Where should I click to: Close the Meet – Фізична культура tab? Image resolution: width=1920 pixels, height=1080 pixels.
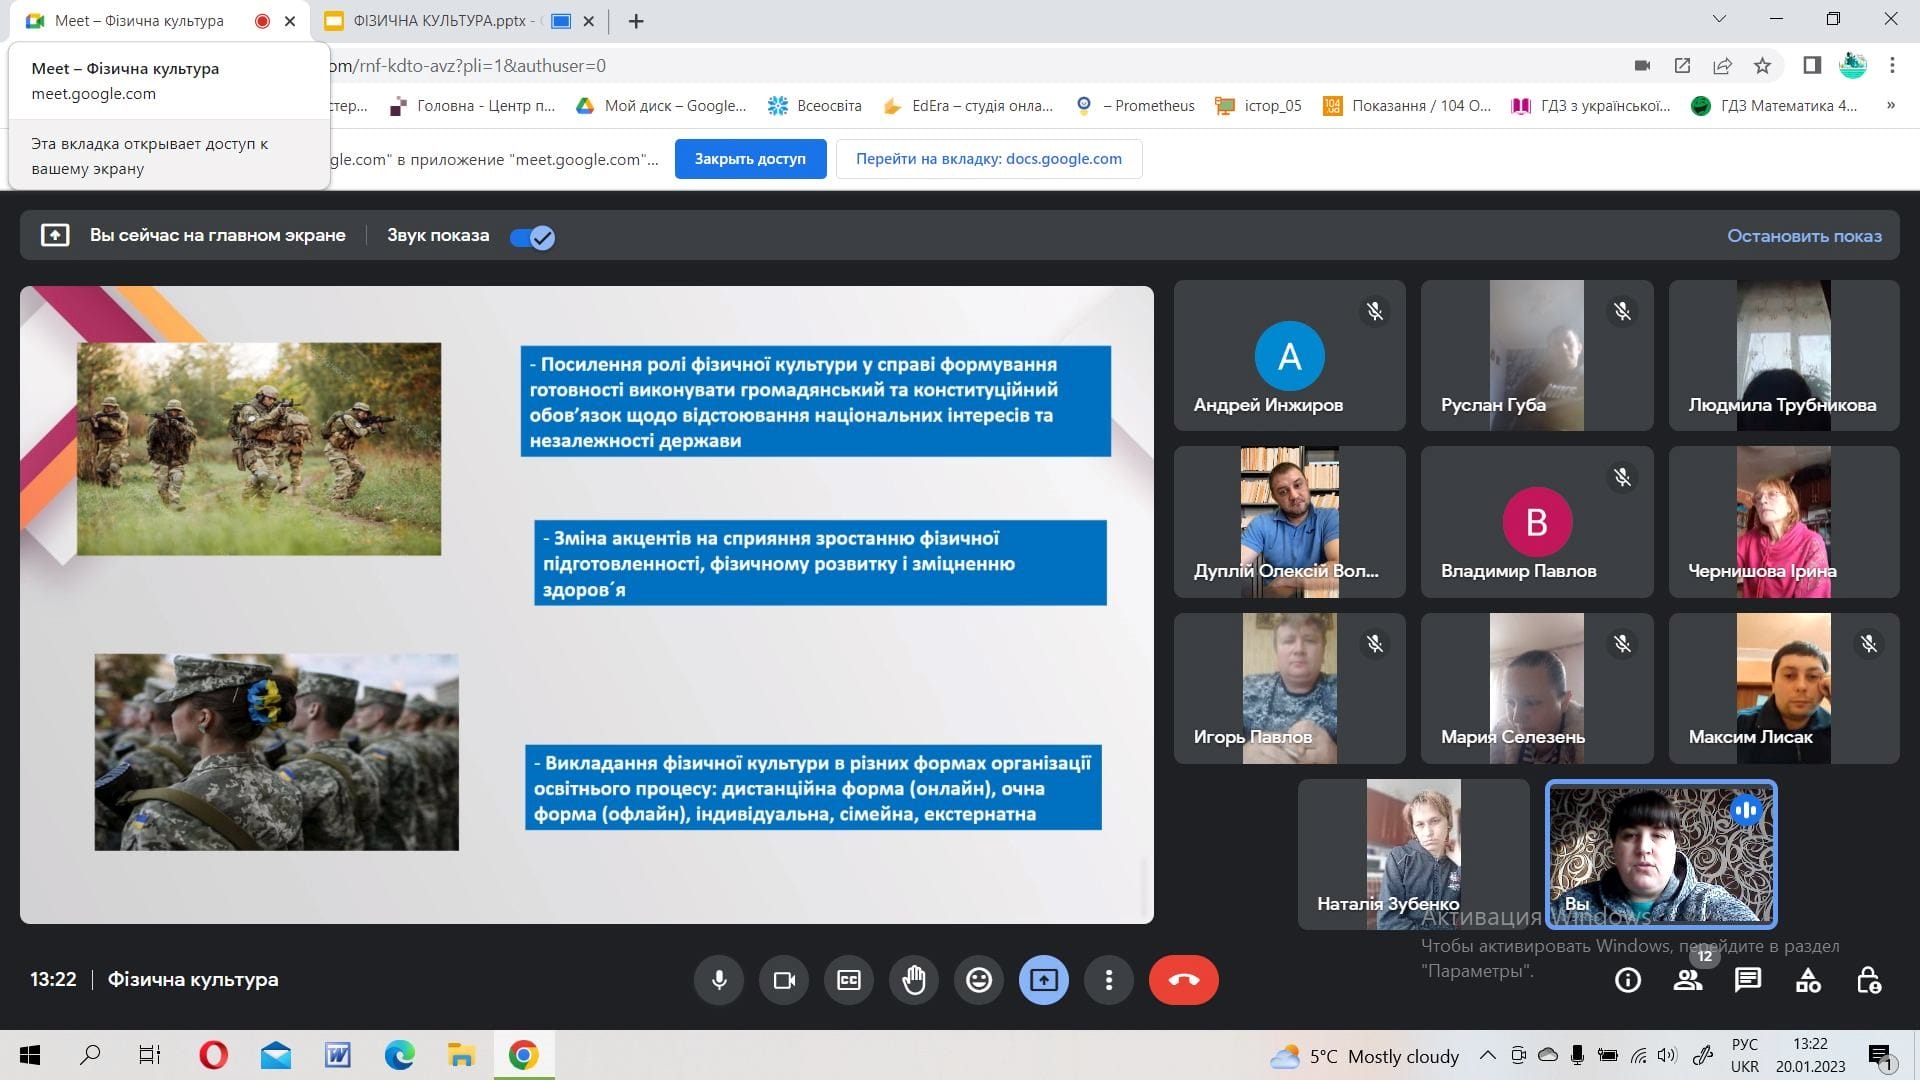click(x=290, y=21)
